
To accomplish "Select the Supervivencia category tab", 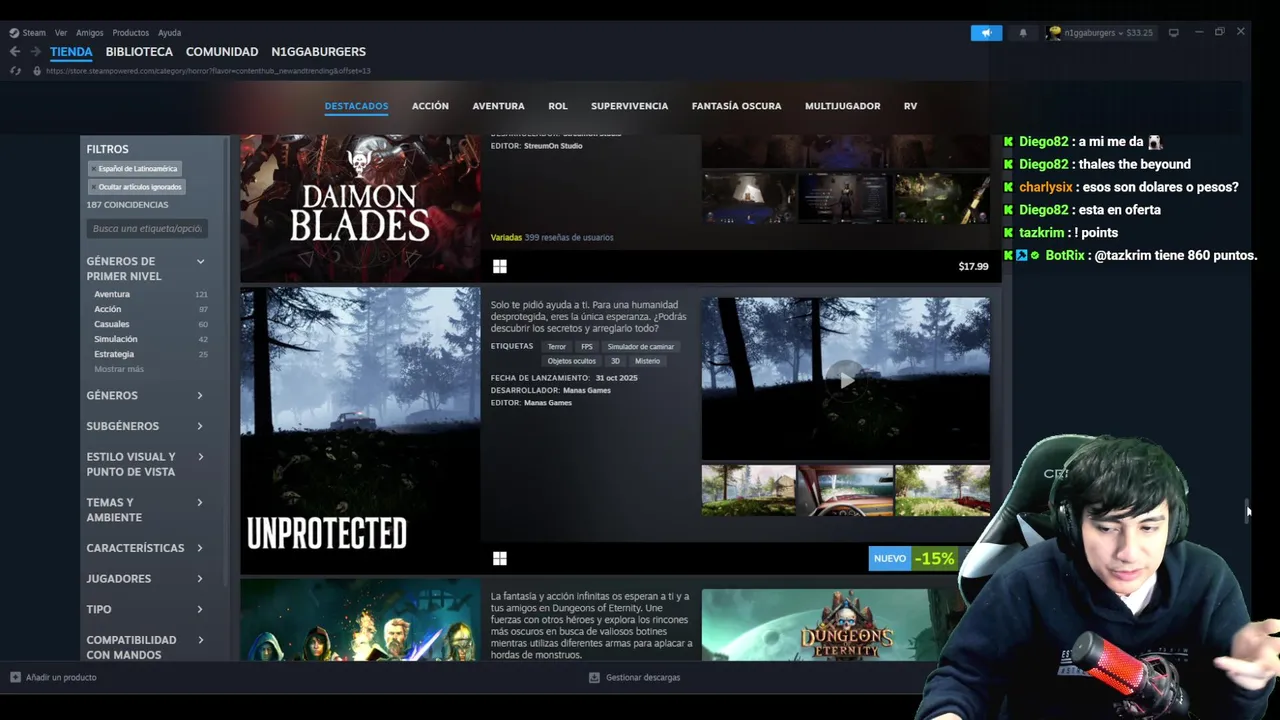I will point(629,106).
